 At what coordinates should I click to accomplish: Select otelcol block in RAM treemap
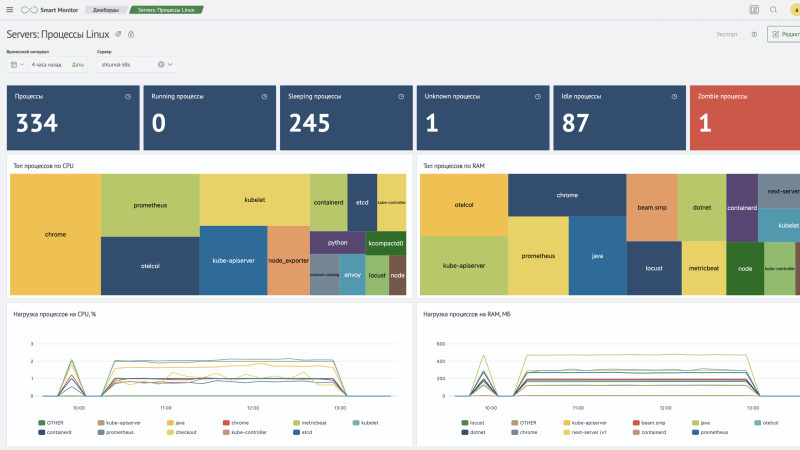point(464,205)
